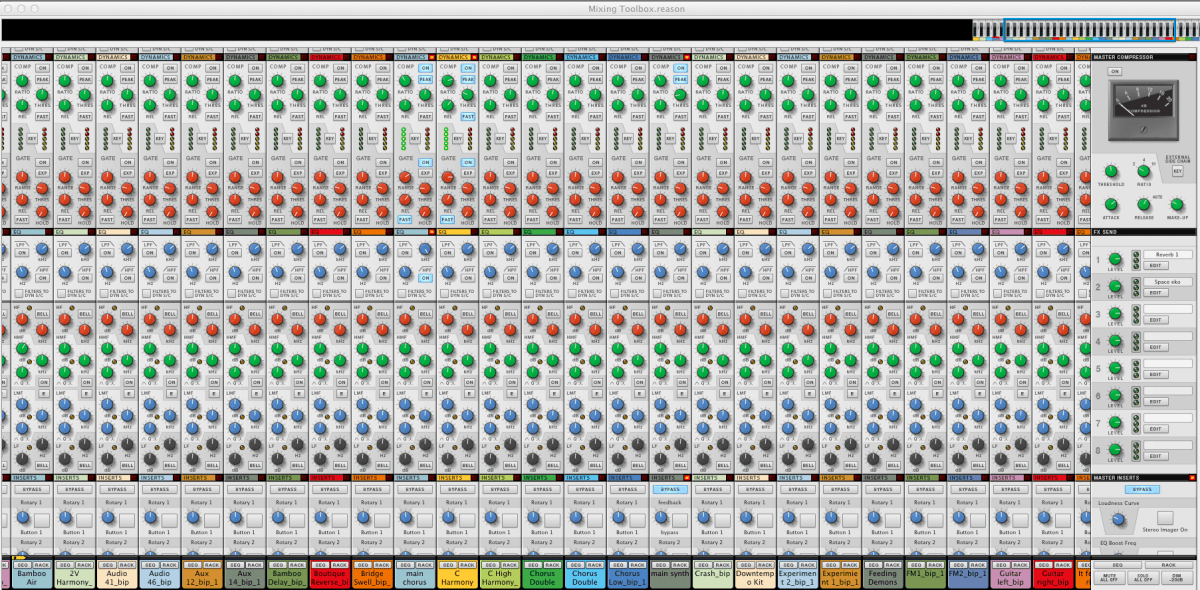Click the Master Compressor Threshold knob
Screen dimensions: 1200x590
1111,170
